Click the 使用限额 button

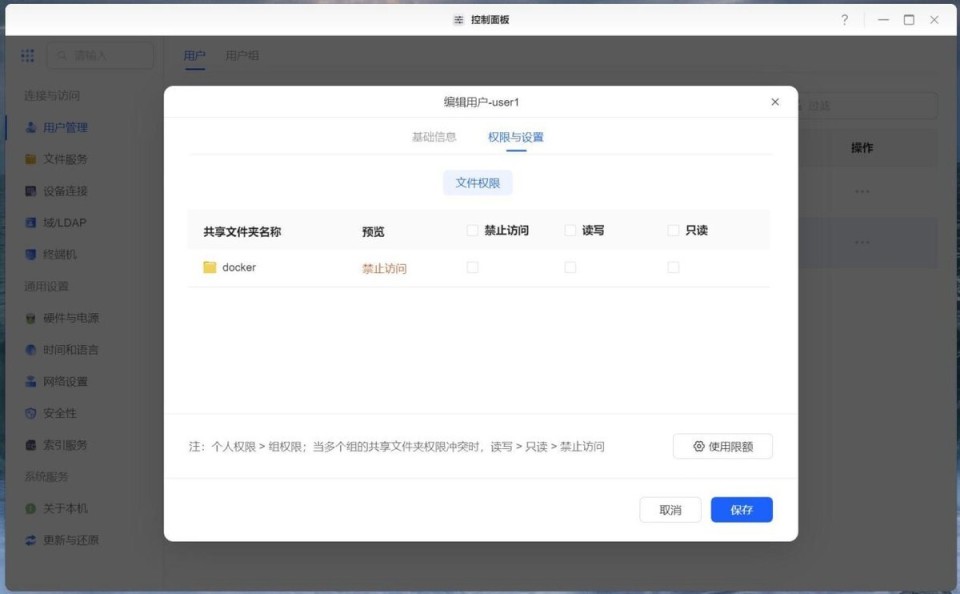pos(722,446)
